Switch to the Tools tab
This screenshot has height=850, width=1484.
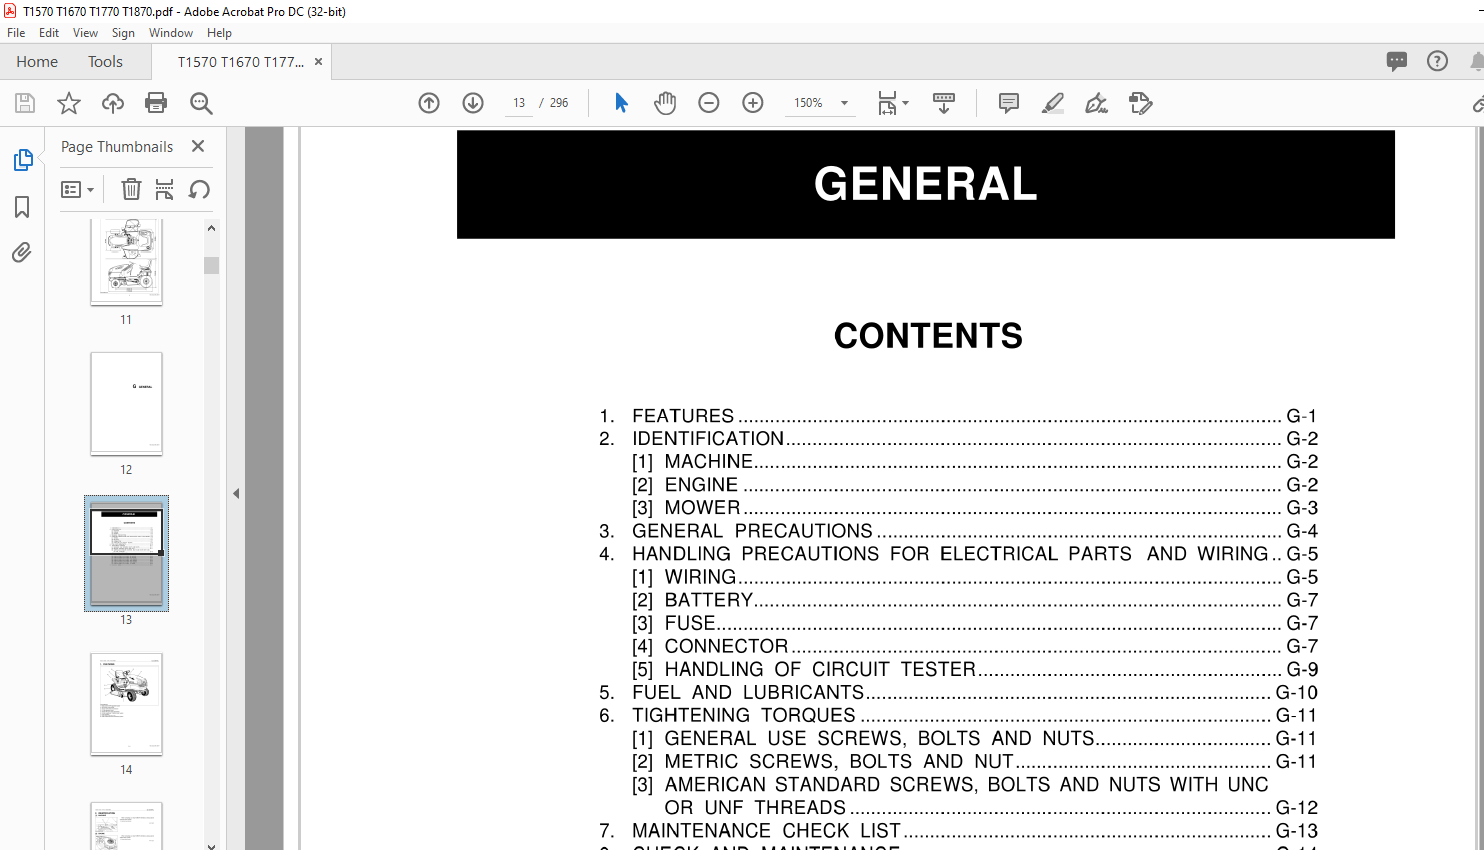point(105,62)
